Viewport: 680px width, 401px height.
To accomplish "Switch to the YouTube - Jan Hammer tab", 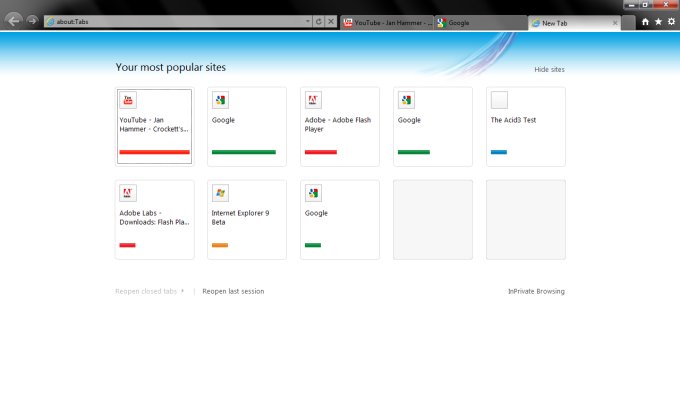I will [387, 23].
